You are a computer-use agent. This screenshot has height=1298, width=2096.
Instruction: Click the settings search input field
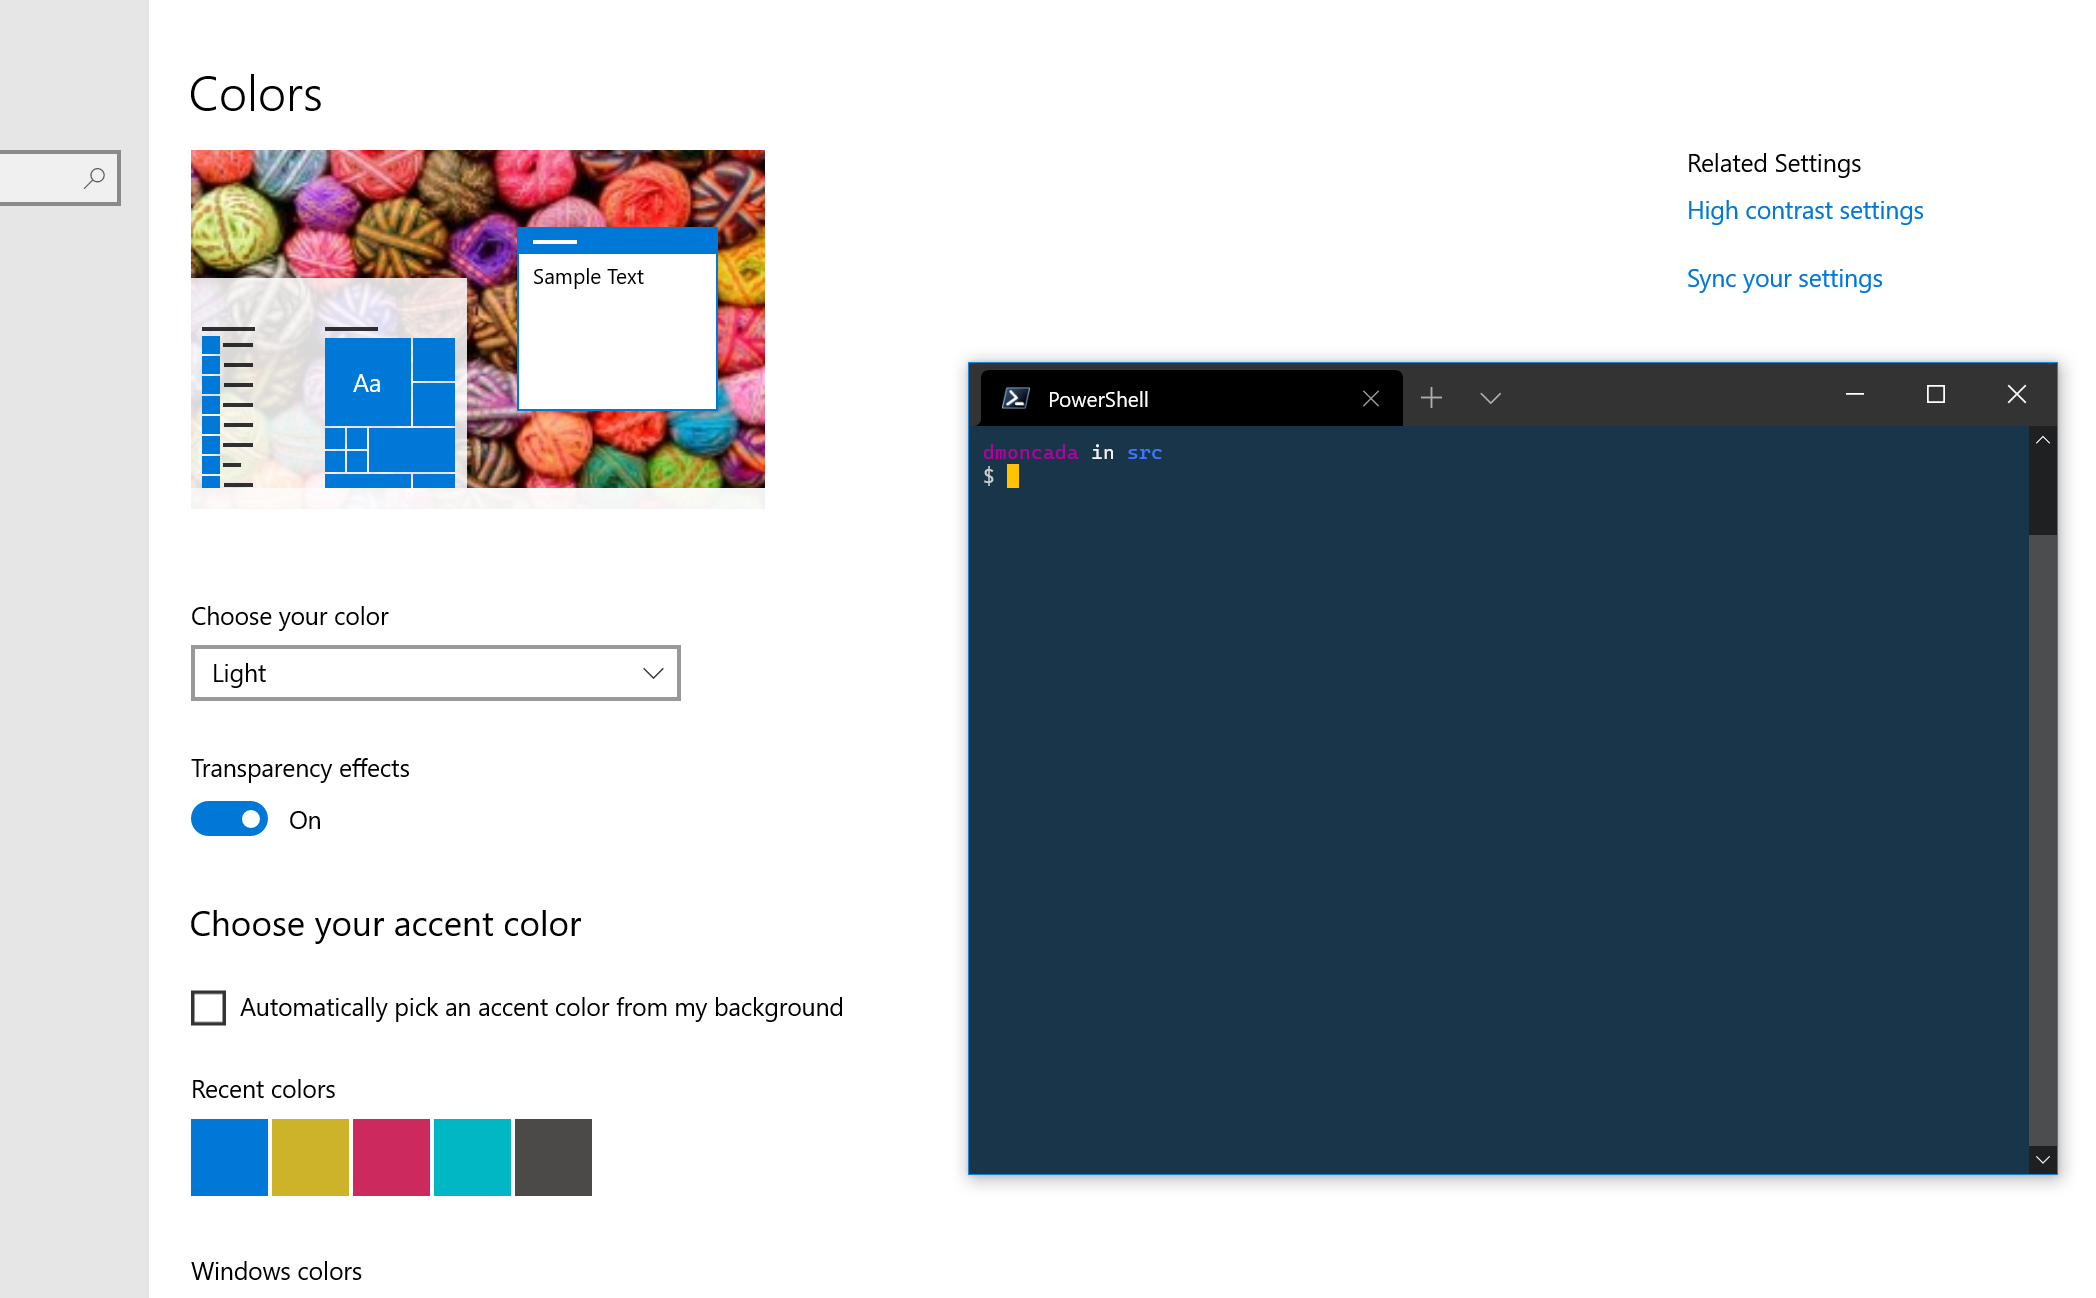[x=40, y=178]
